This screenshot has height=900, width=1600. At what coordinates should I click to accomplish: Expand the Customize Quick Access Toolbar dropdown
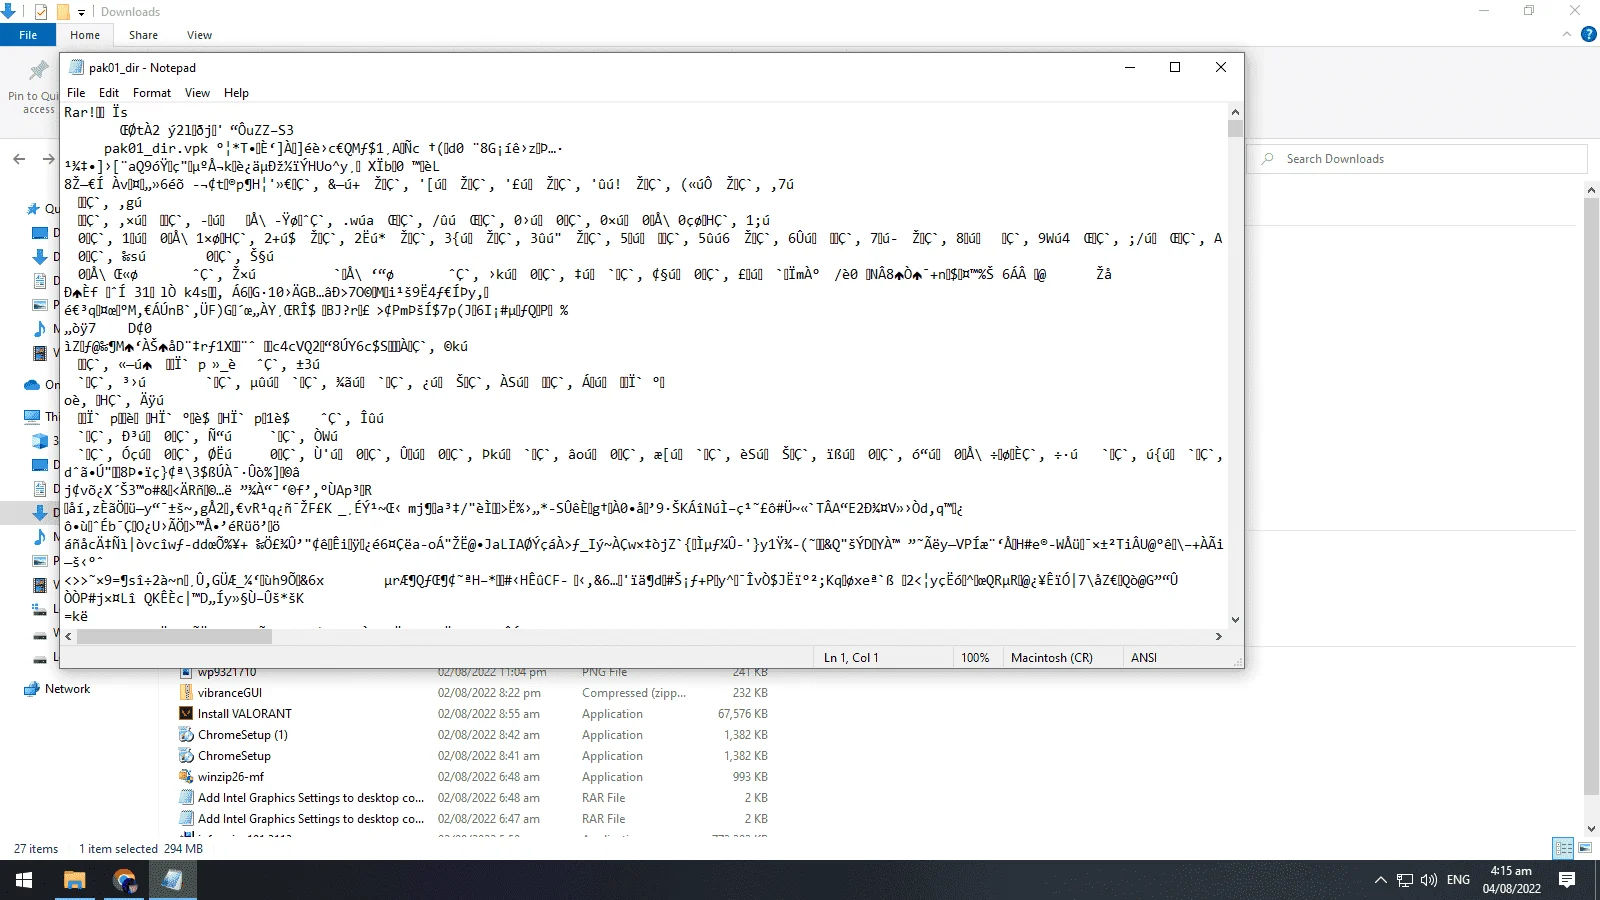pos(82,13)
